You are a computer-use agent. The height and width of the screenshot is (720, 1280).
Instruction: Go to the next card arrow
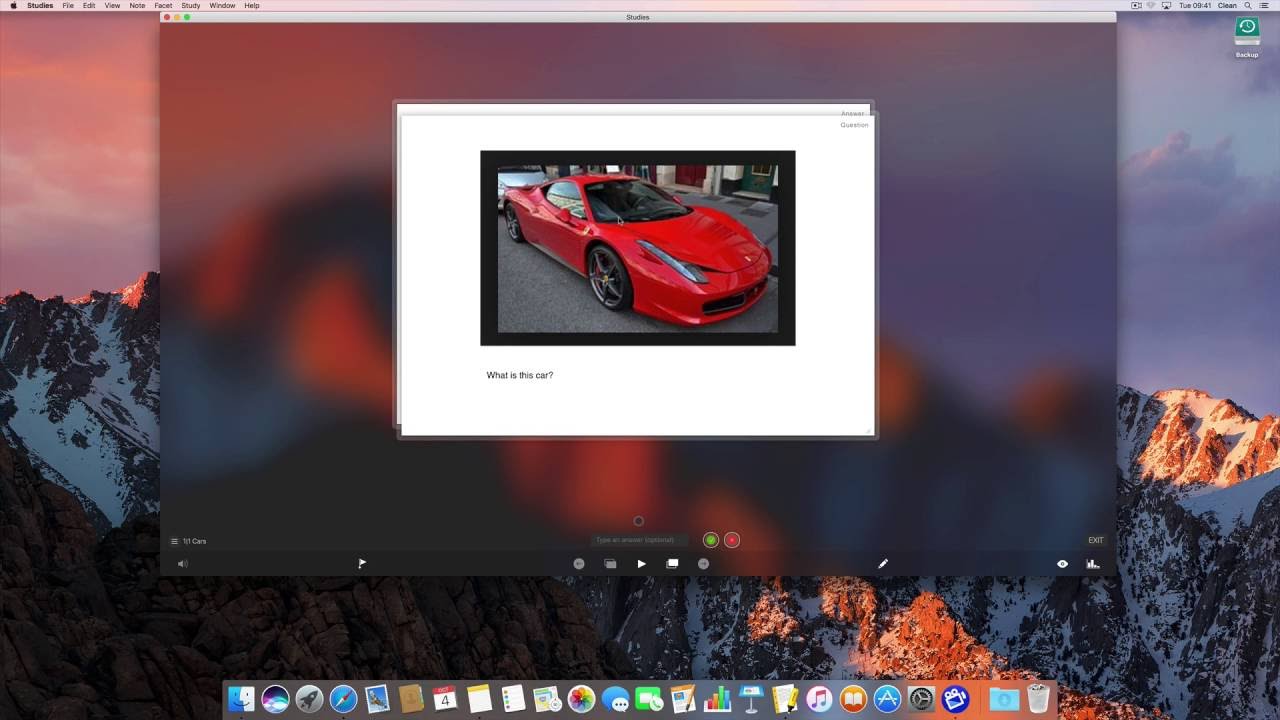703,564
